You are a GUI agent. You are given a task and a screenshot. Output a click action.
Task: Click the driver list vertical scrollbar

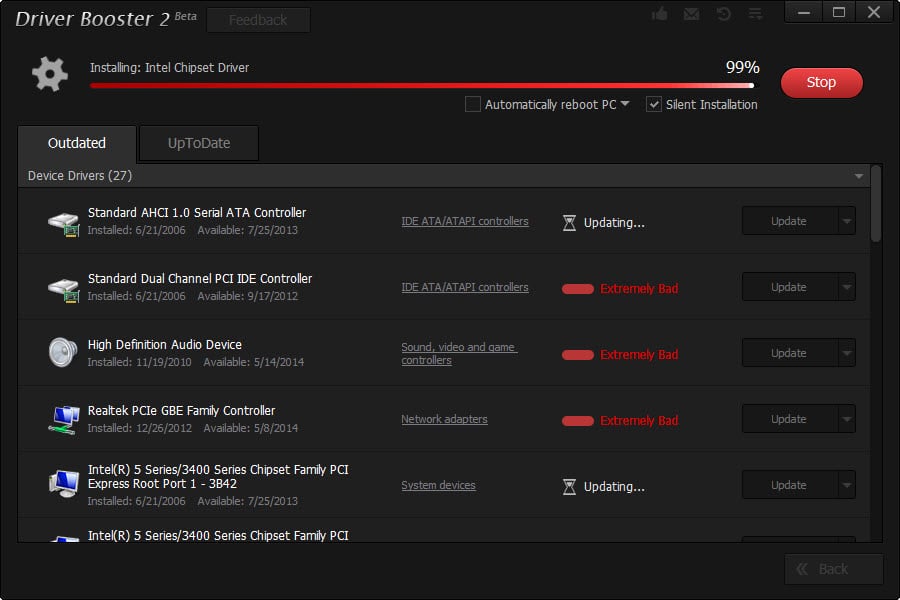click(876, 205)
